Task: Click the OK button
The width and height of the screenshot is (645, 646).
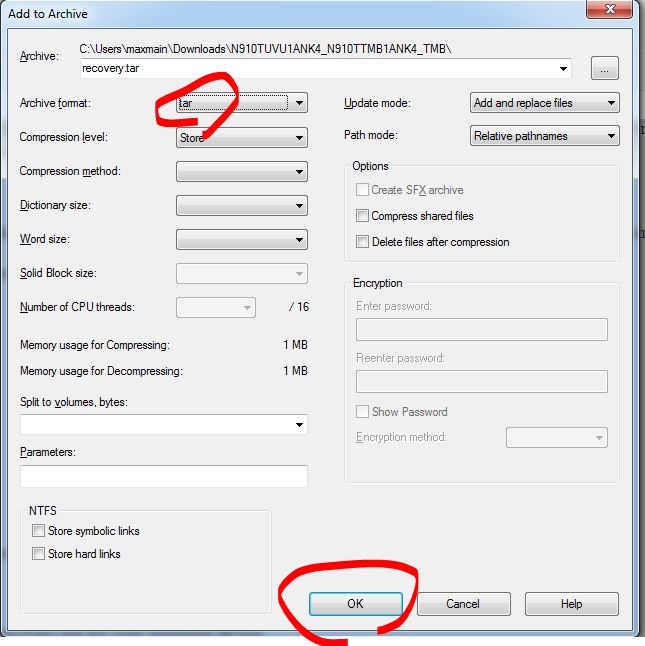Action: coord(355,604)
